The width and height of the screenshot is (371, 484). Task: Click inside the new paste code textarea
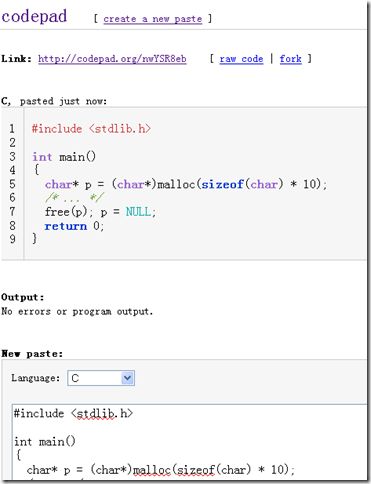[190, 442]
